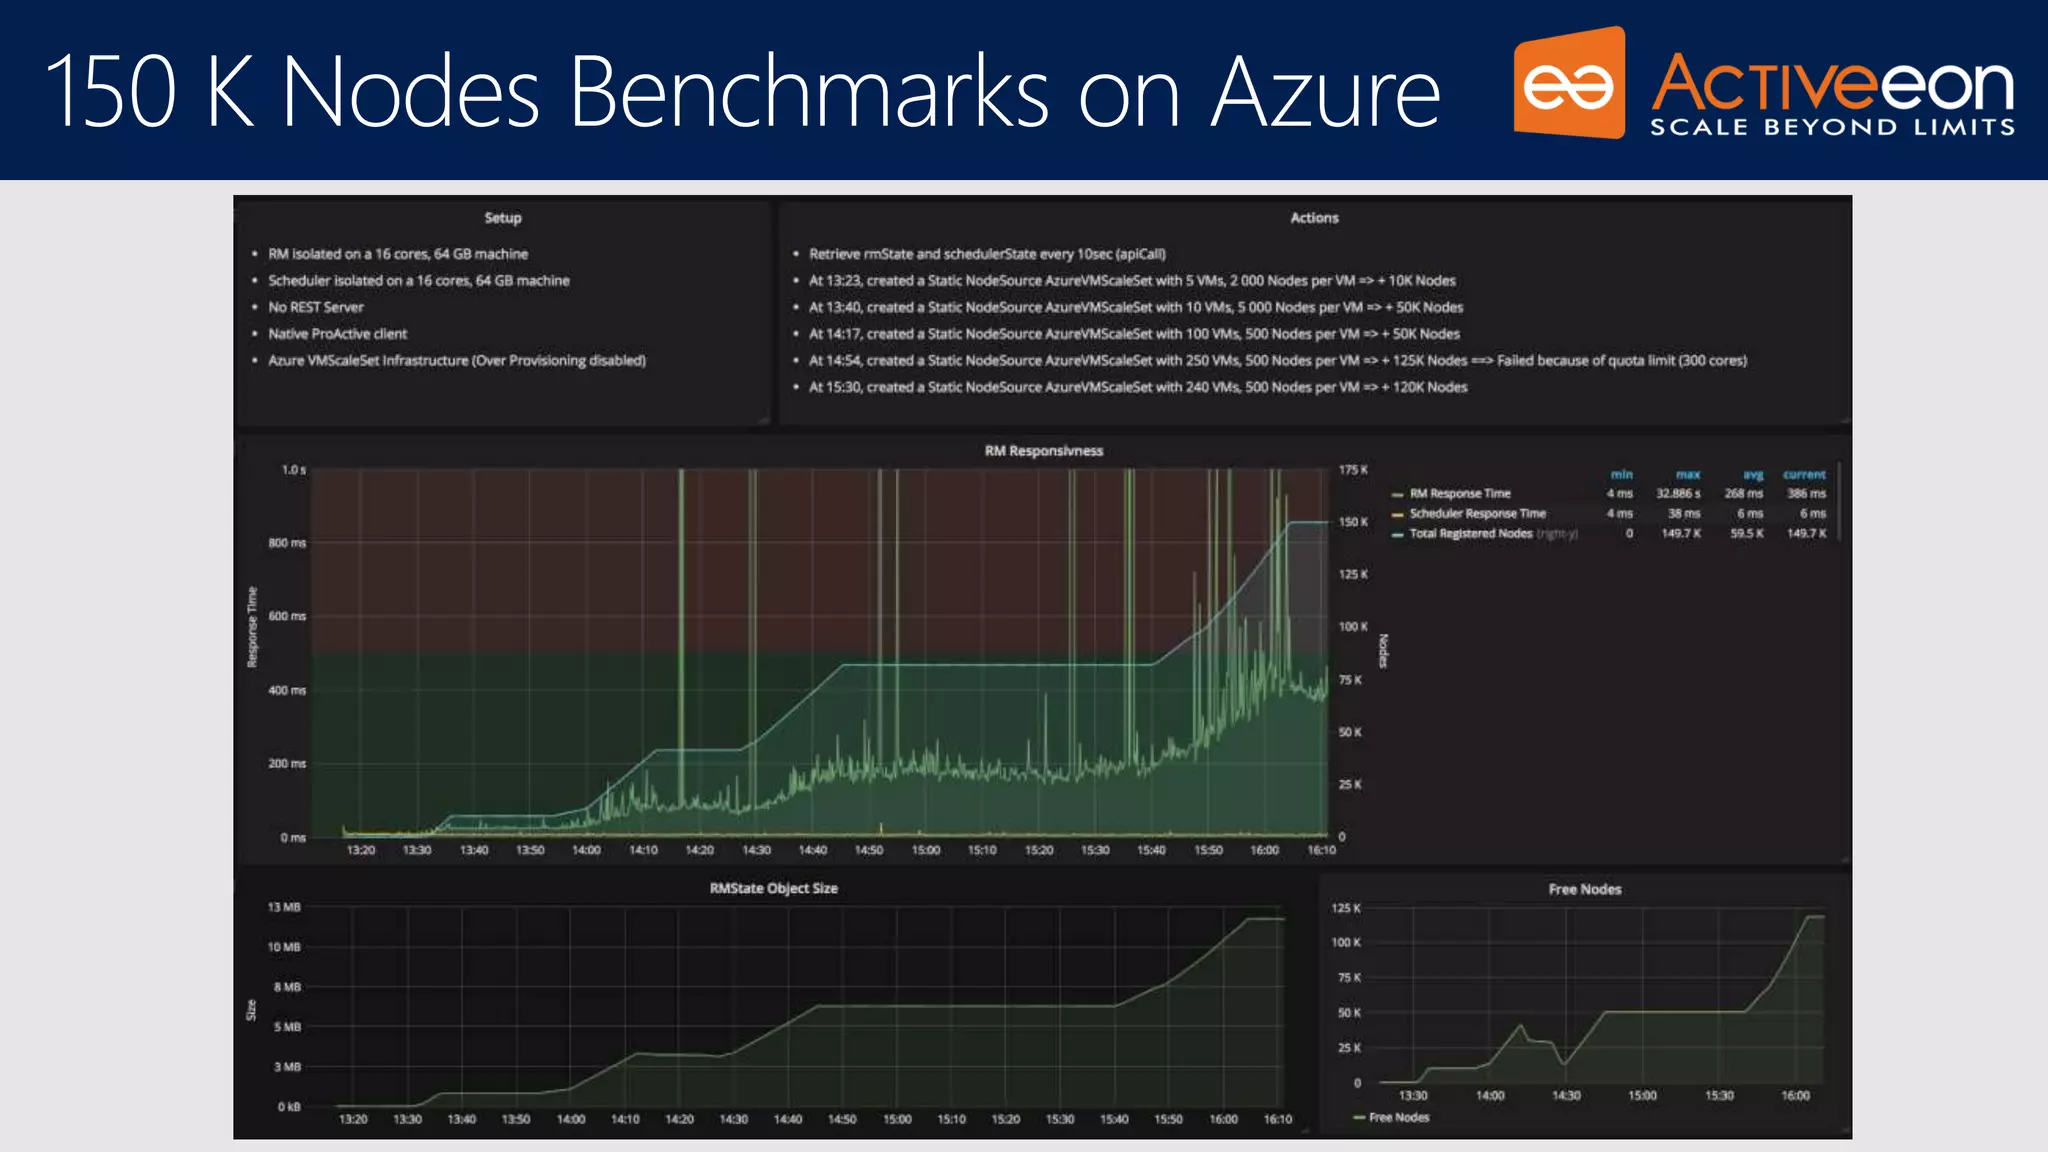2048x1152 pixels.
Task: Click the Total Registered Nodes legend color swatch
Action: pos(1398,535)
